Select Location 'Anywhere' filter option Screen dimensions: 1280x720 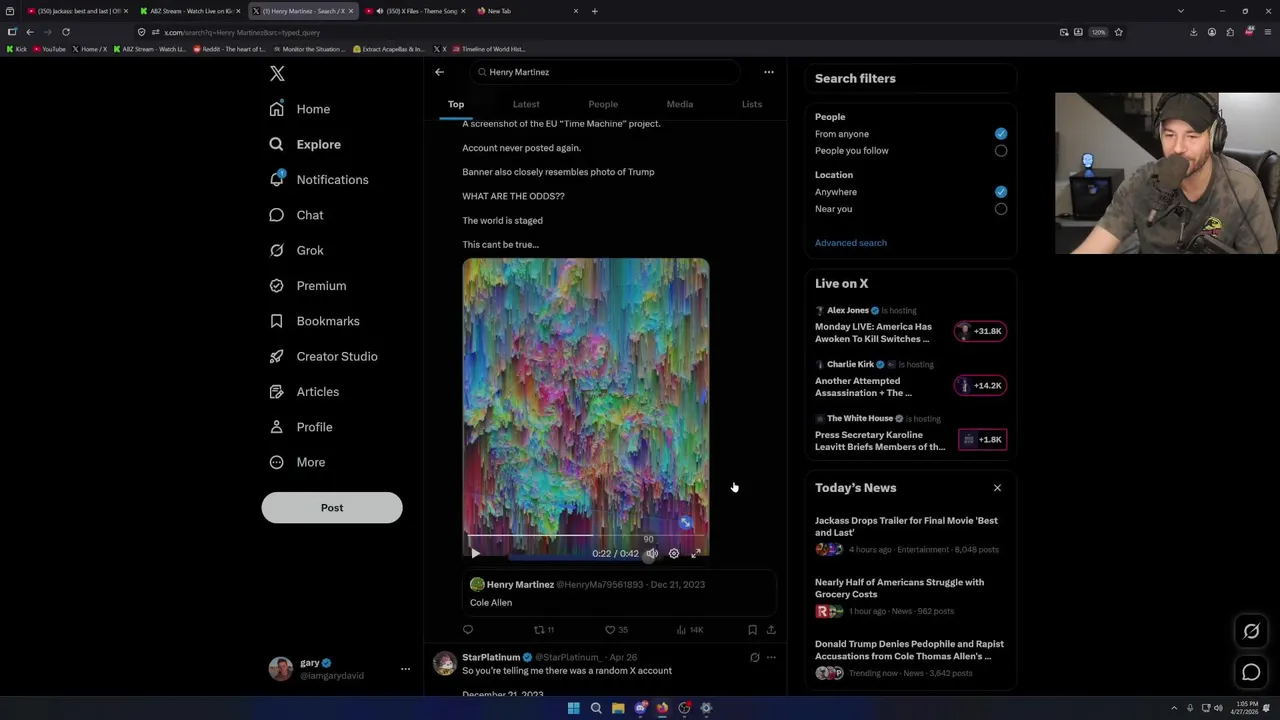click(1001, 192)
